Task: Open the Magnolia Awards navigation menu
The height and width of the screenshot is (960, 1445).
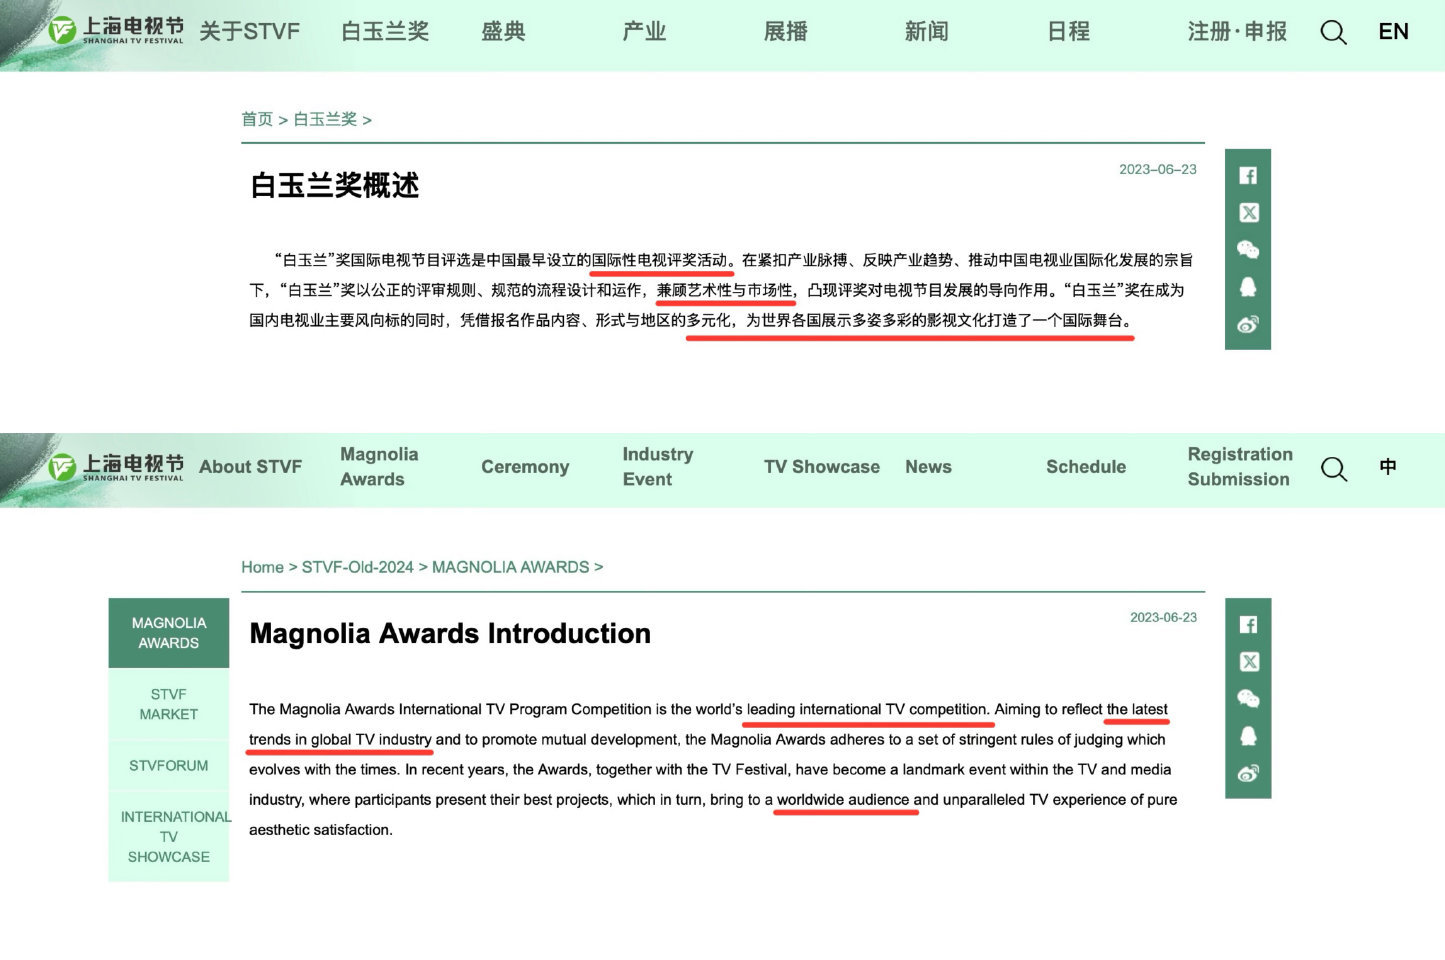Action: [x=379, y=467]
